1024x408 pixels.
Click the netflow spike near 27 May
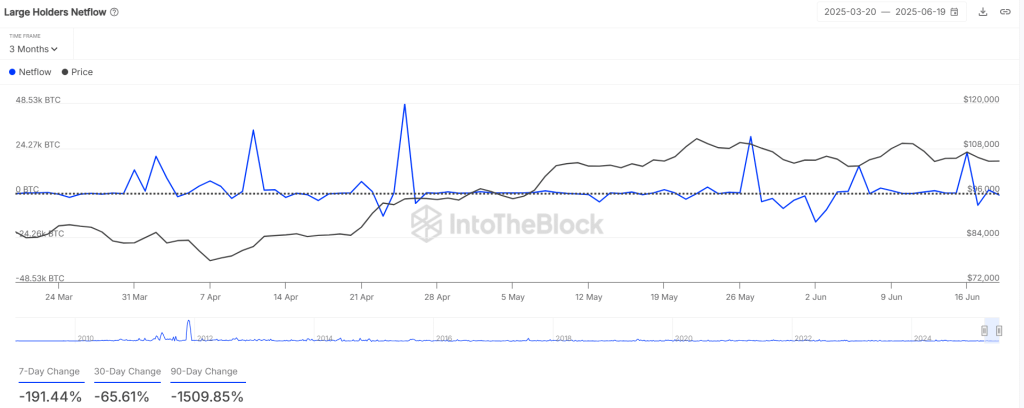(x=750, y=137)
